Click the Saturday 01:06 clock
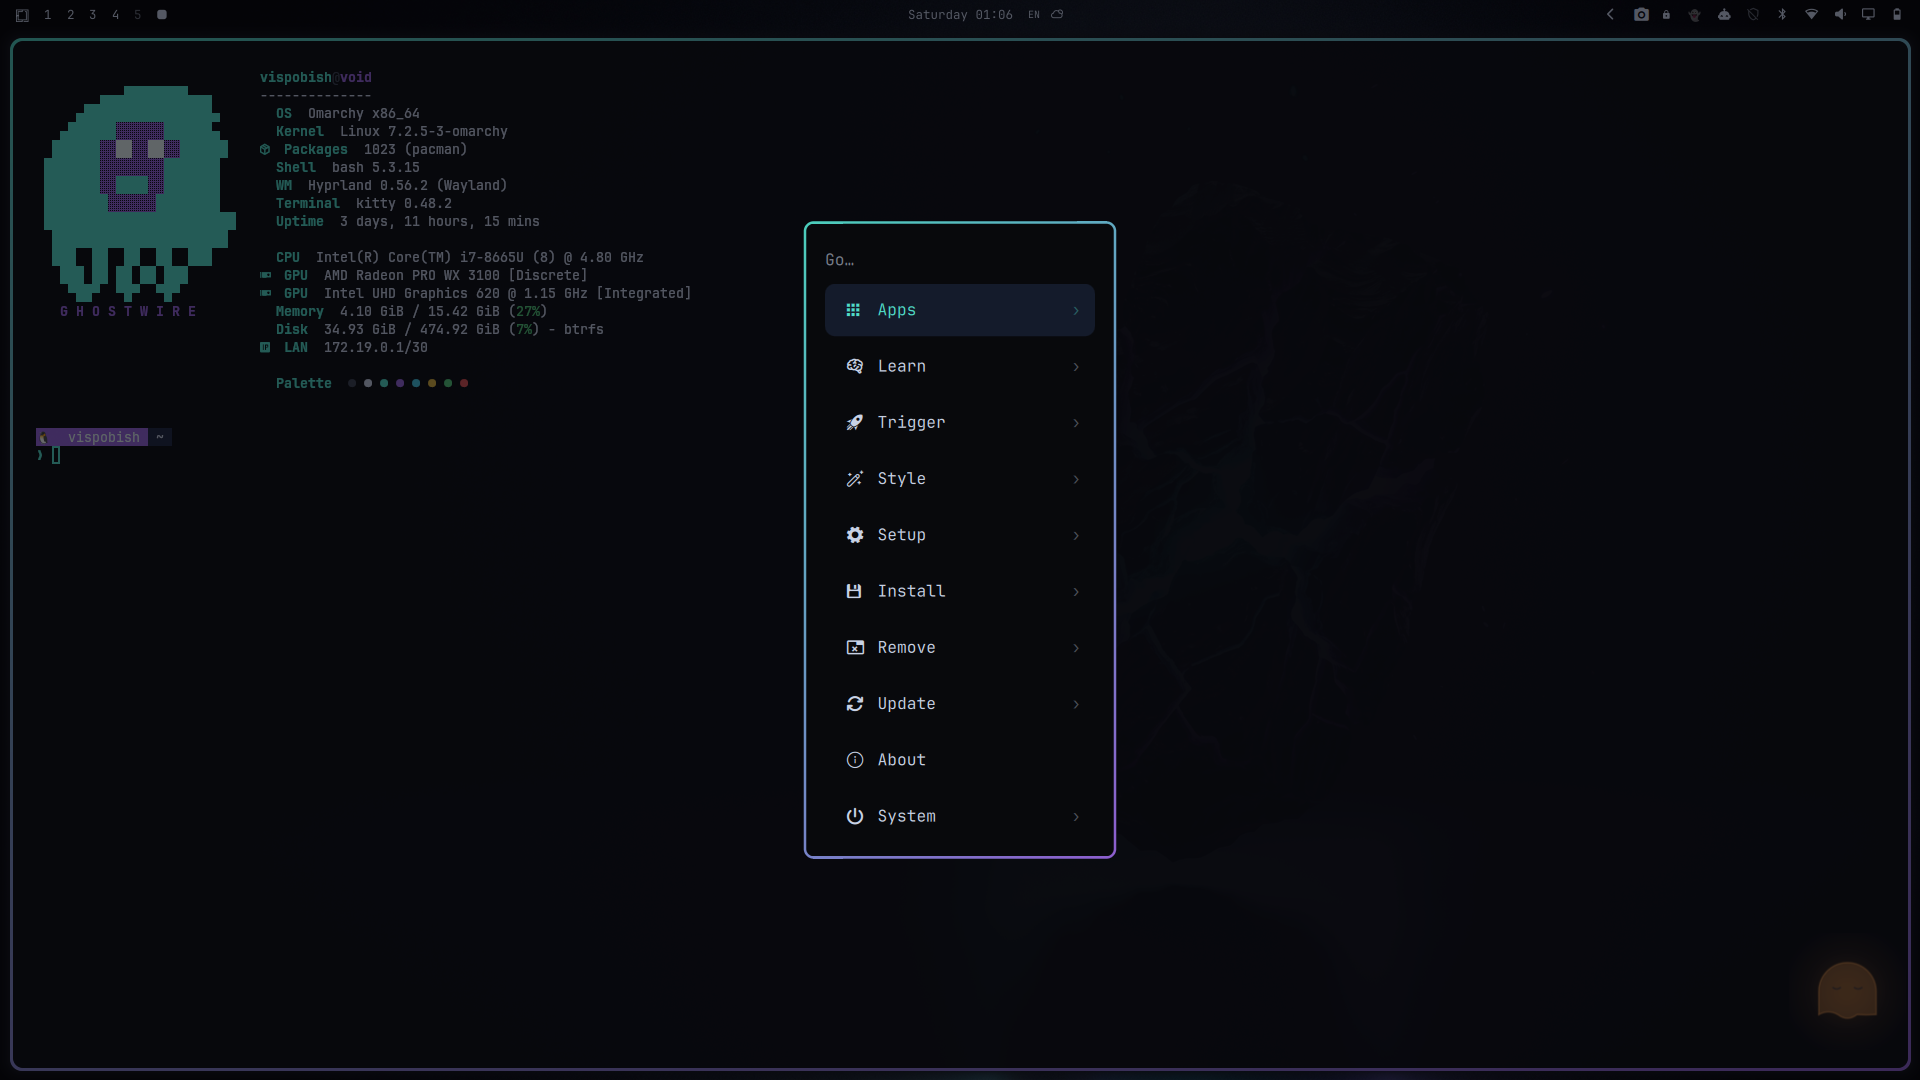 pyautogui.click(x=960, y=15)
